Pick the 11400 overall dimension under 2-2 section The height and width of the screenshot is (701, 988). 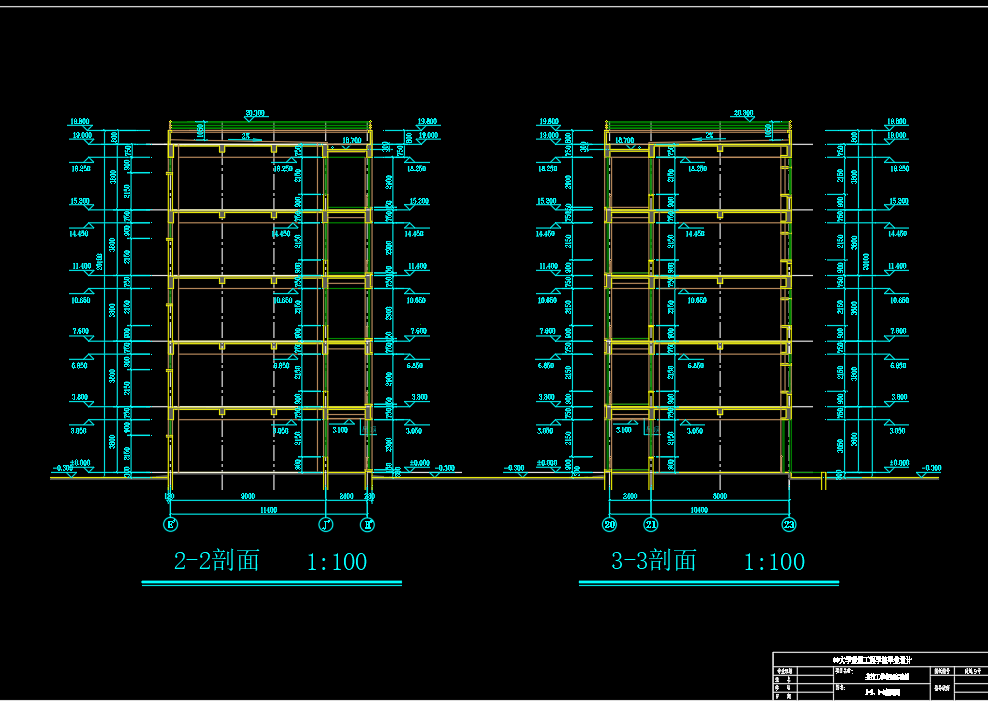(268, 510)
